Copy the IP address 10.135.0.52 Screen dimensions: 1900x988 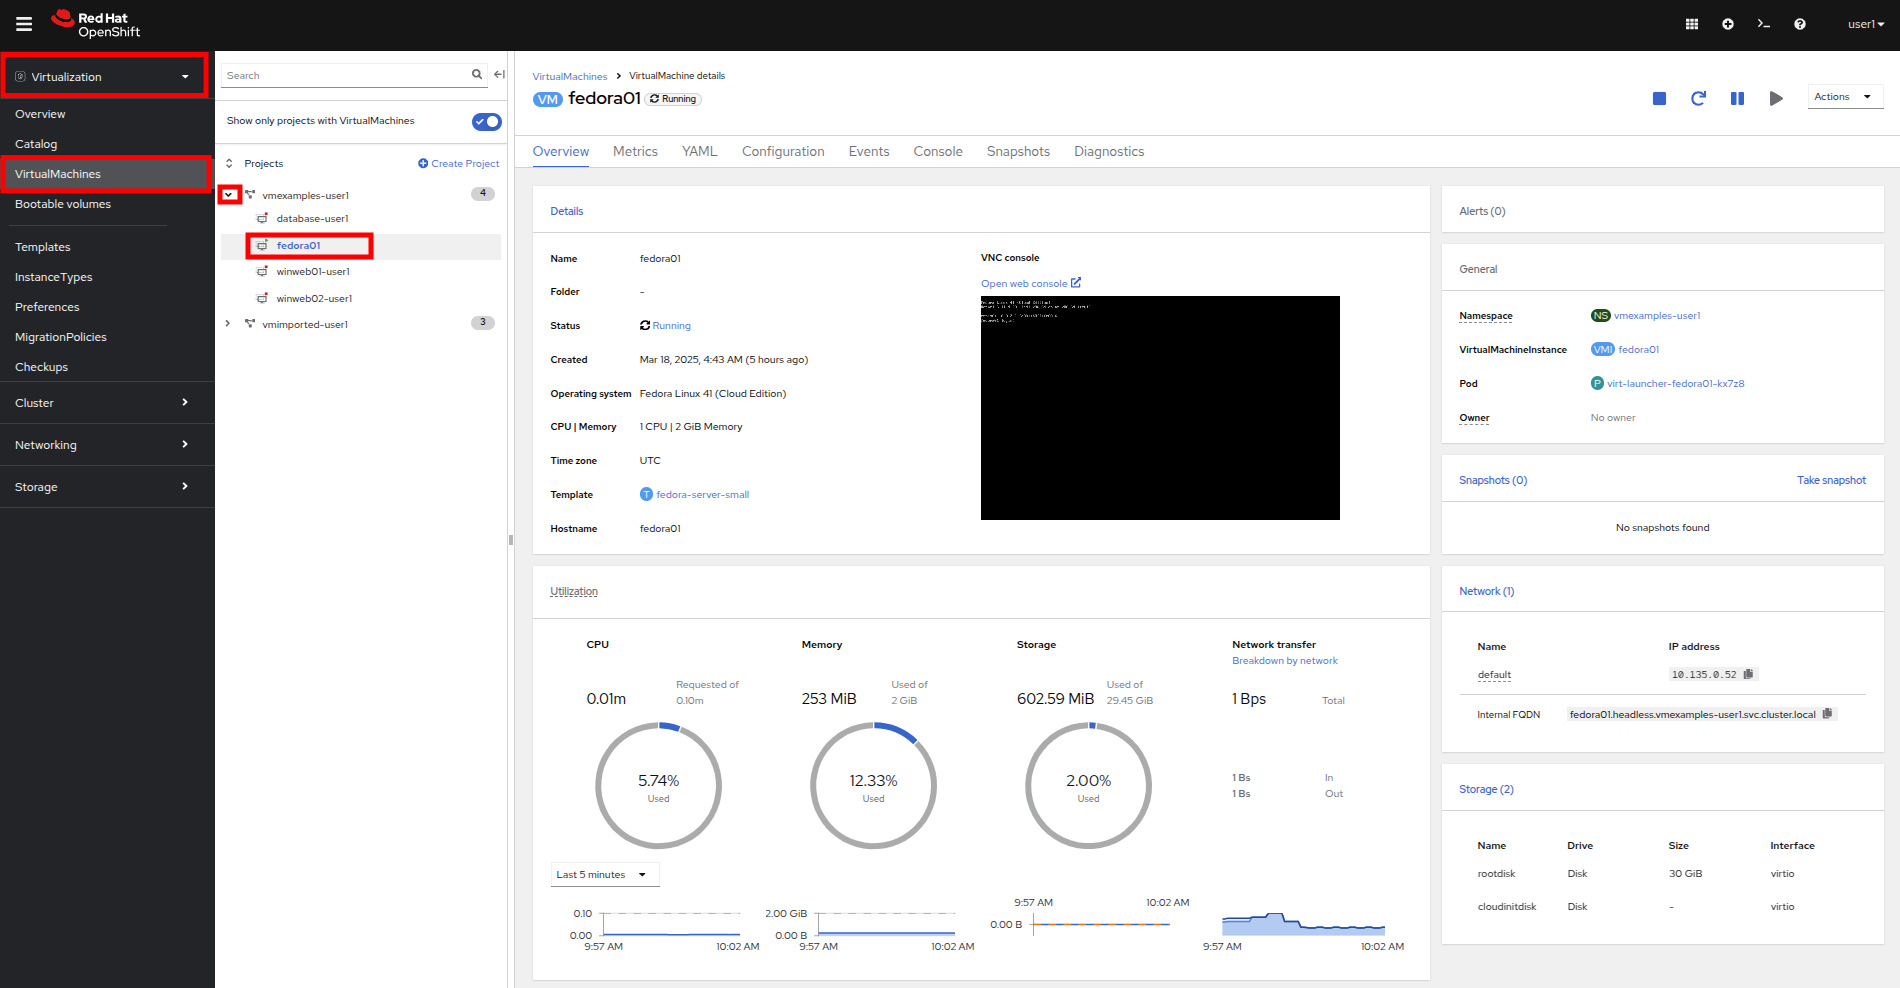[x=1748, y=674]
